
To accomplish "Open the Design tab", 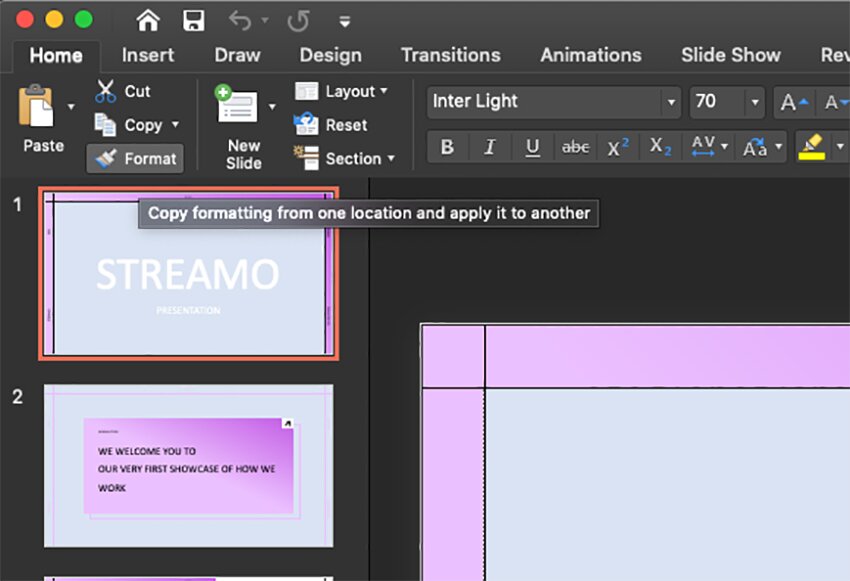I will pos(330,55).
